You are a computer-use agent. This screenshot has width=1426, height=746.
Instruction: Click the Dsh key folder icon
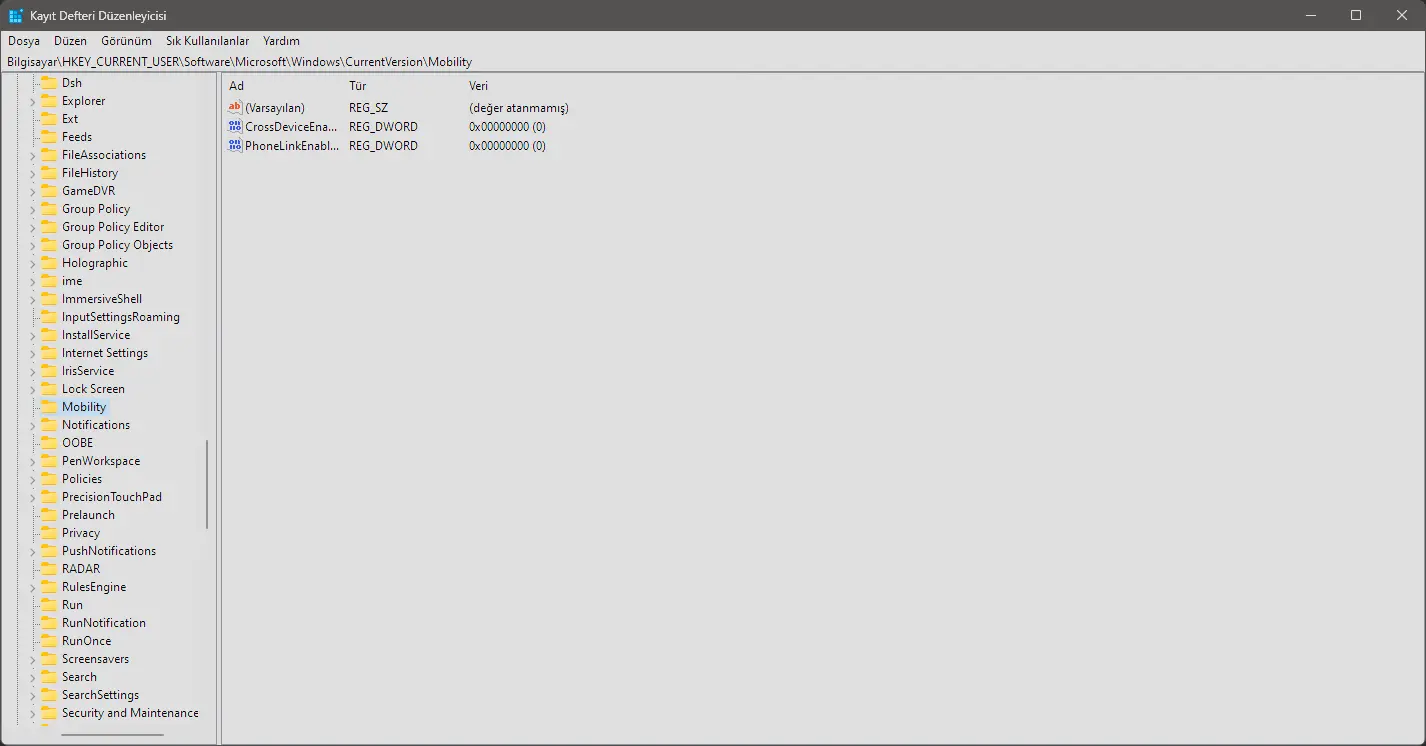(x=48, y=83)
